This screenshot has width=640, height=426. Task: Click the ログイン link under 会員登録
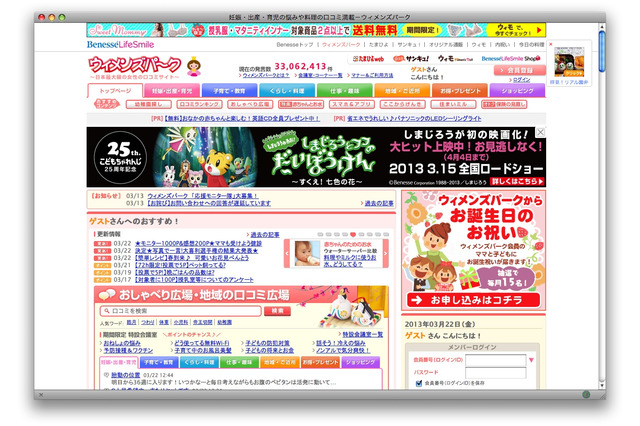(521, 80)
